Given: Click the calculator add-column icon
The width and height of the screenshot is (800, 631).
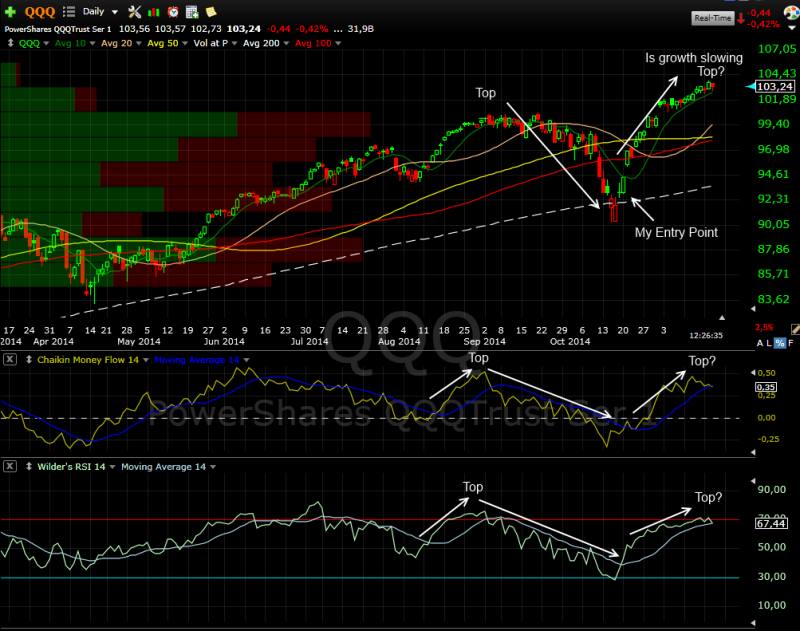Looking at the screenshot, I should point(192,12).
